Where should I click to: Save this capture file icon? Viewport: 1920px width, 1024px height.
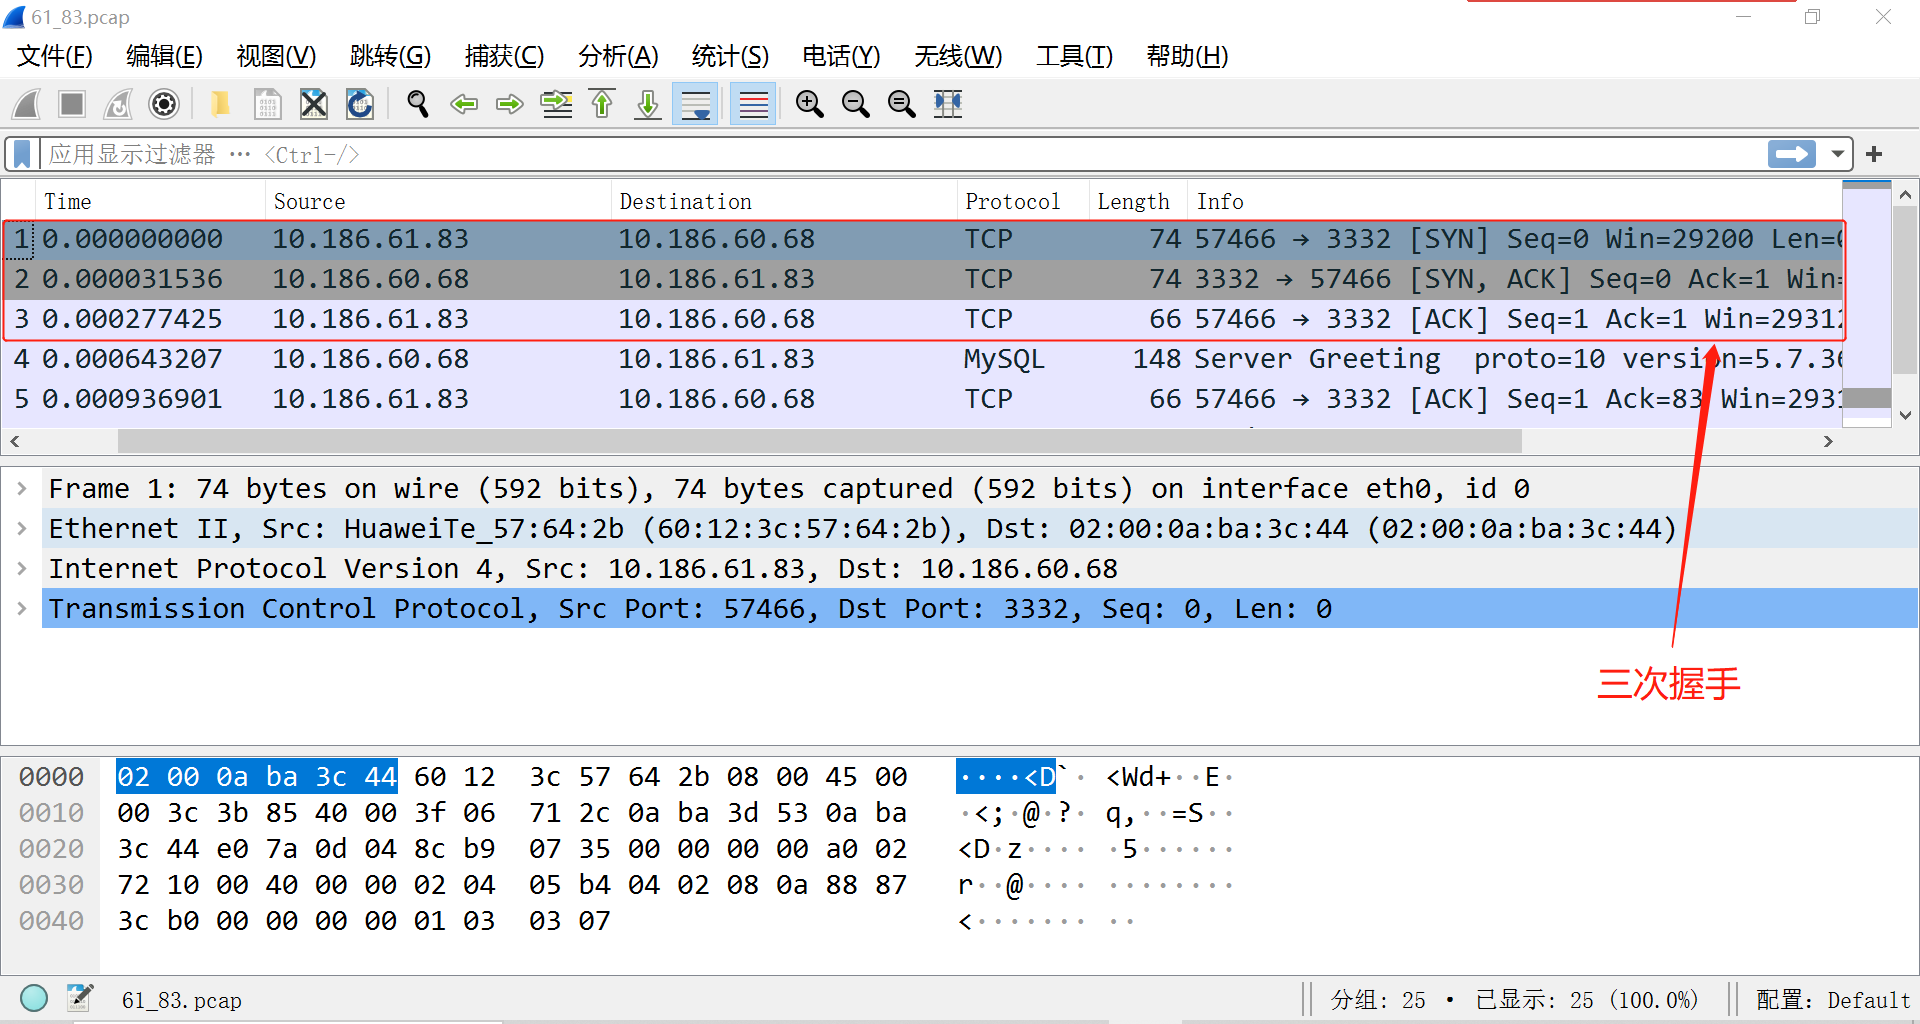(x=268, y=104)
